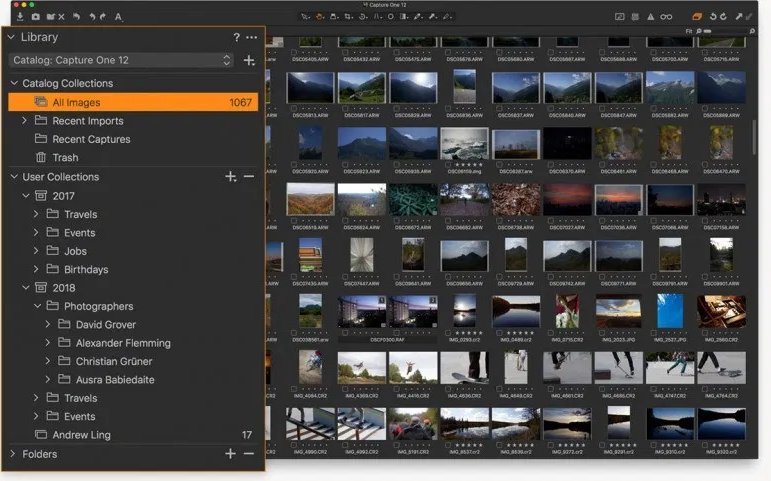Toggle the Grid overlay icon
The width and height of the screenshot is (771, 481).
635,17
